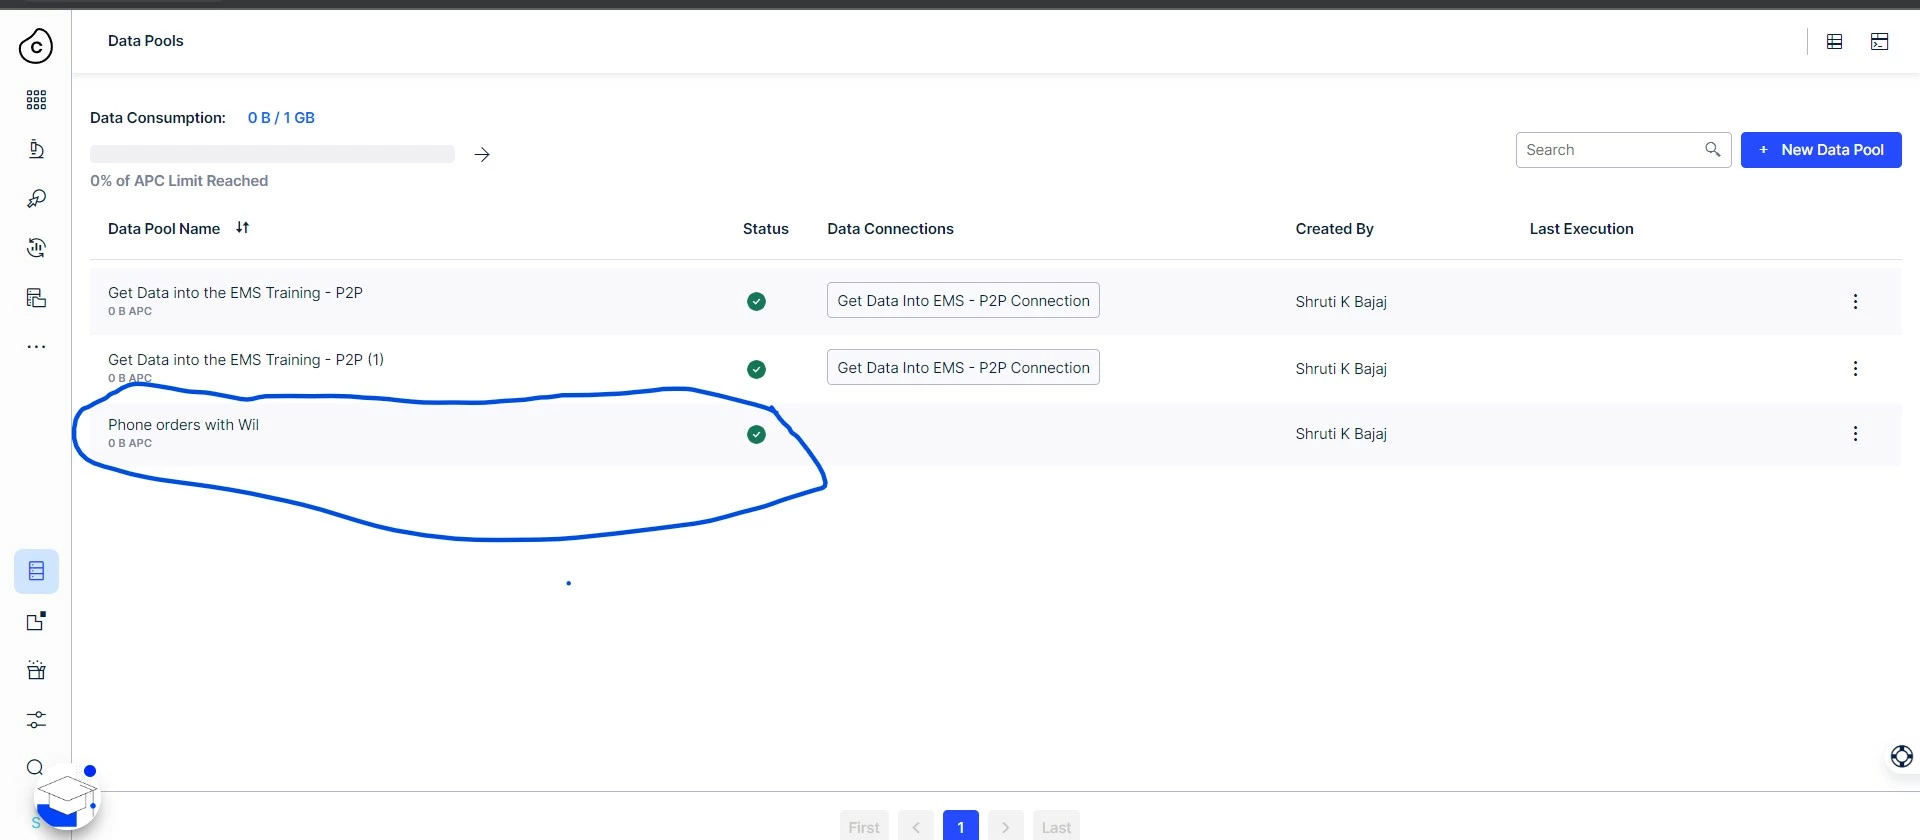Select page 1 in pagination
Viewport: 1920px width, 840px height.
coord(961,826)
